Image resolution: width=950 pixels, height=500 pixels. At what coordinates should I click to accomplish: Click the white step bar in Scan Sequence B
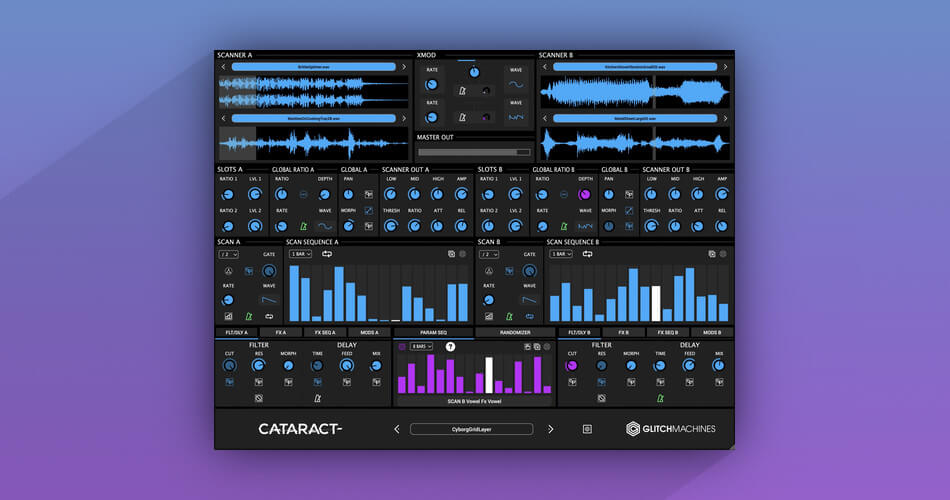click(656, 304)
